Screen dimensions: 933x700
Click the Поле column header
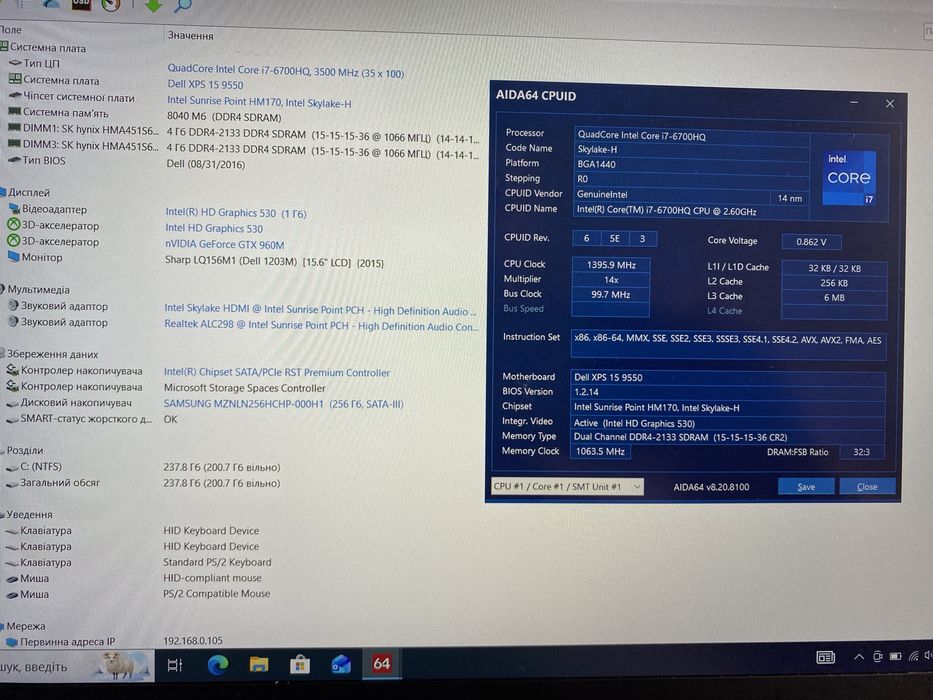point(11,29)
